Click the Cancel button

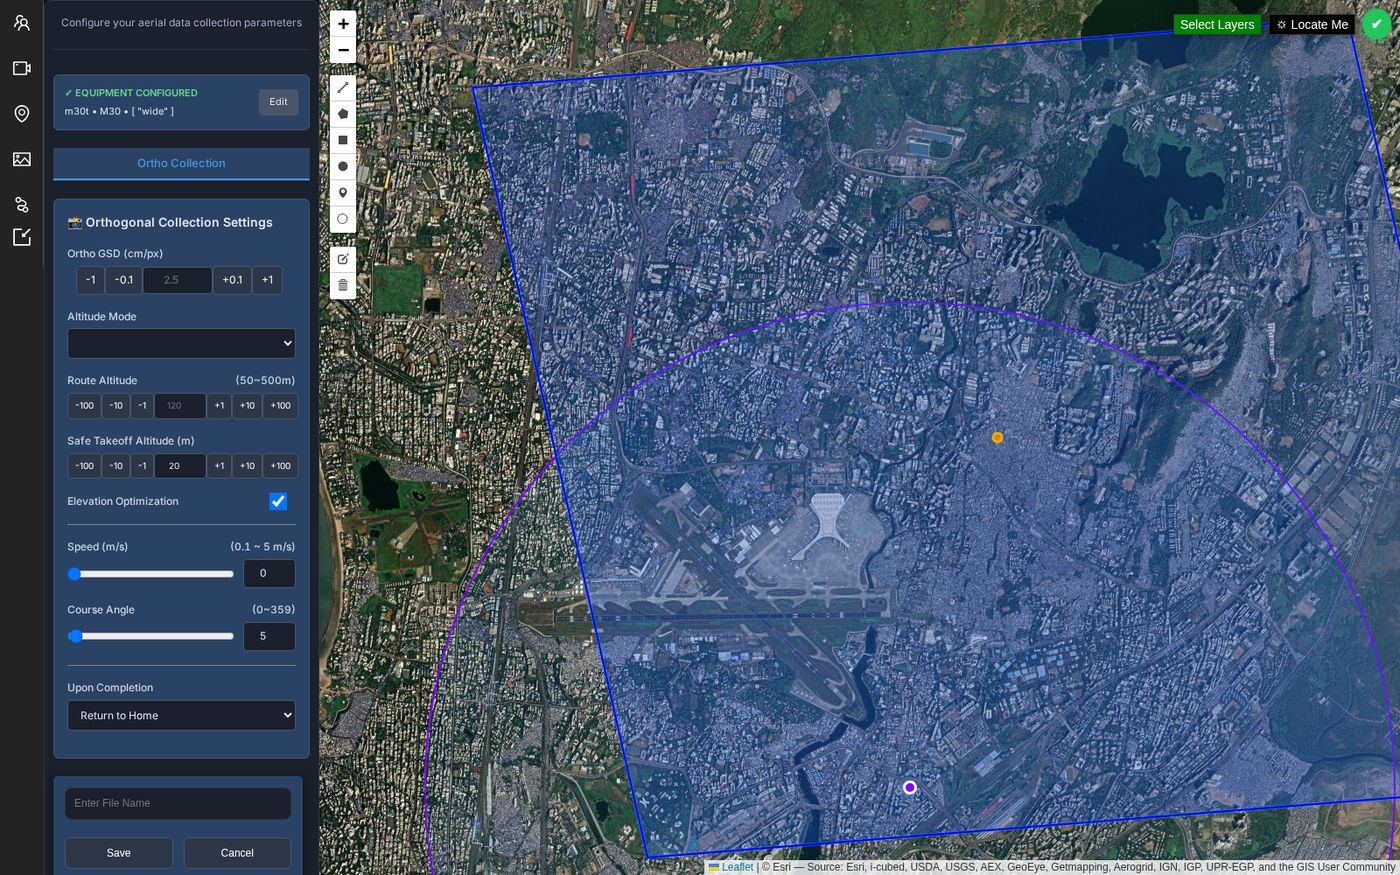tap(237, 853)
